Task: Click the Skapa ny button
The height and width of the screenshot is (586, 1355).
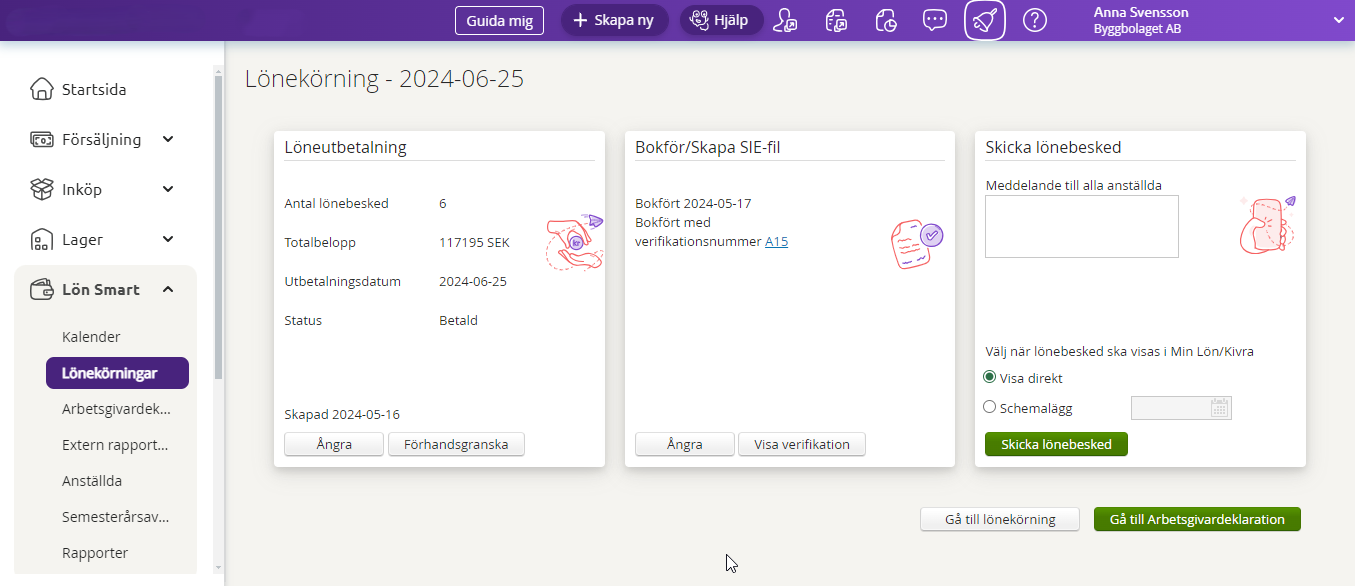Action: [x=614, y=20]
